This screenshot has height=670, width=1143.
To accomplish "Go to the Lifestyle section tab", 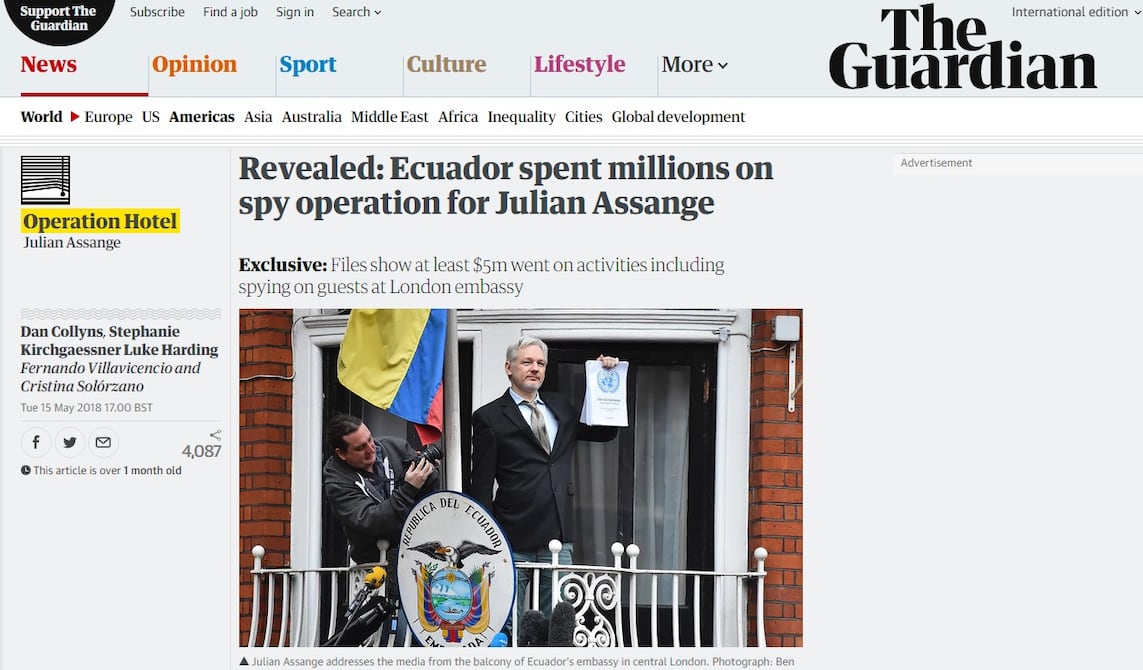I will pyautogui.click(x=580, y=64).
